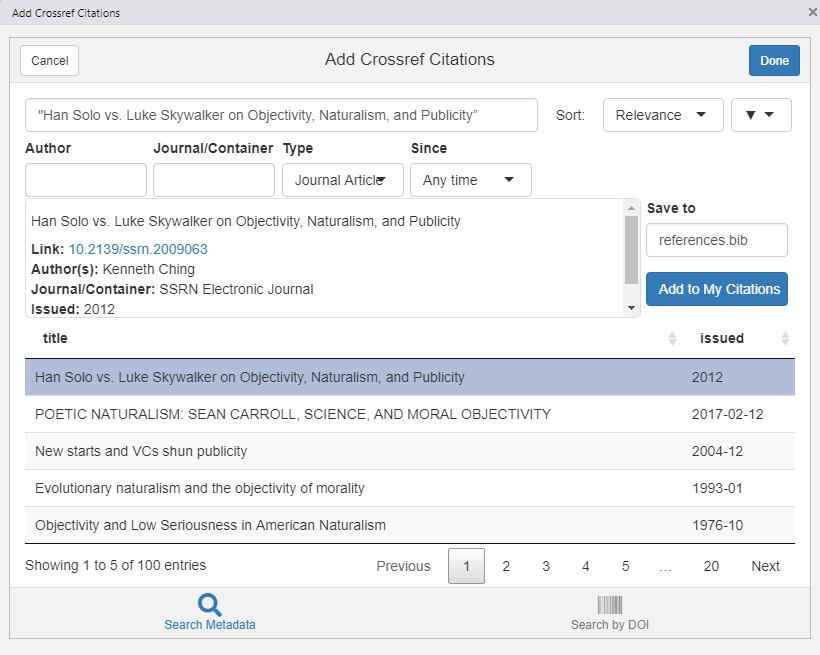This screenshot has height=655, width=820.
Task: Open the DOI link 10.2139/ssrn.2009063
Action: point(138,249)
